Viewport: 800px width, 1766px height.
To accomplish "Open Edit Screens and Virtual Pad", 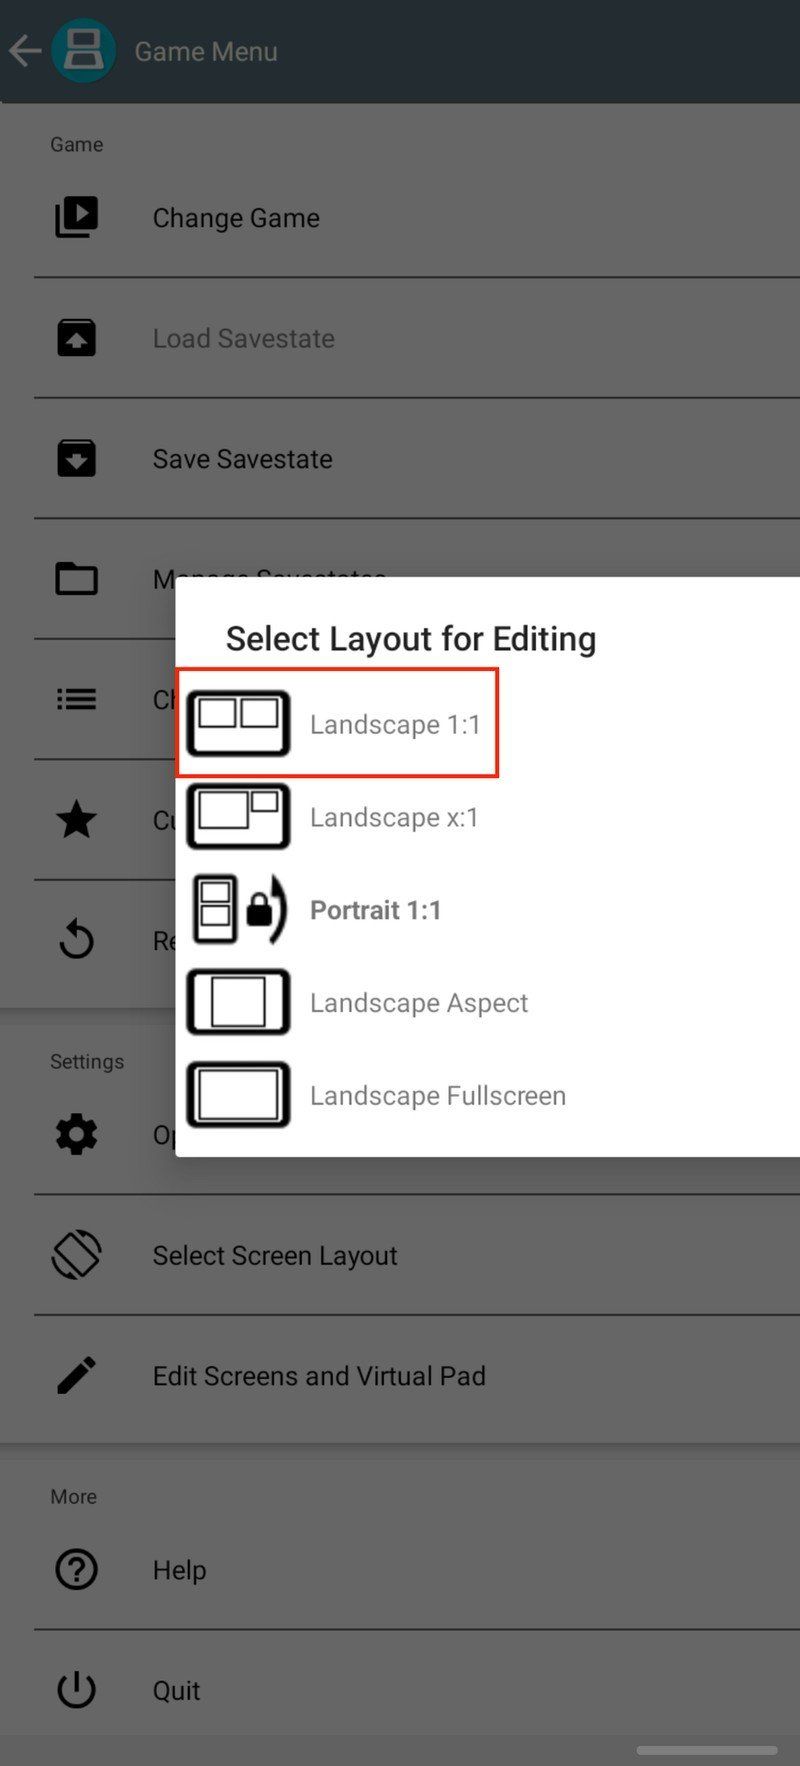I will [x=318, y=1375].
